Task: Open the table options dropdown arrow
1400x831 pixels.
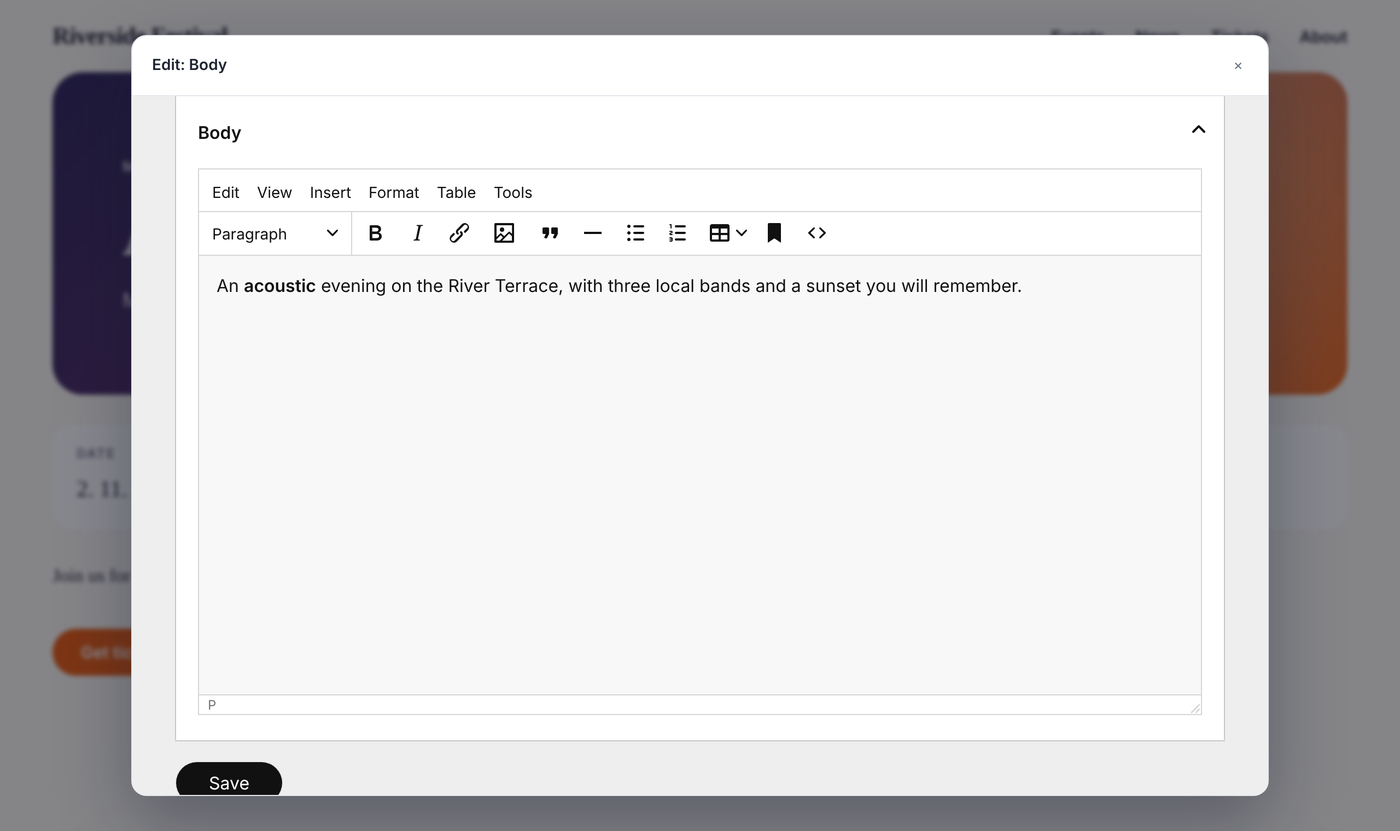Action: click(742, 233)
